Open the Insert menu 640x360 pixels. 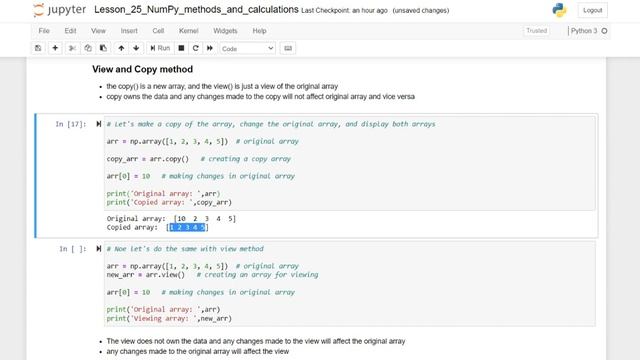pos(129,31)
